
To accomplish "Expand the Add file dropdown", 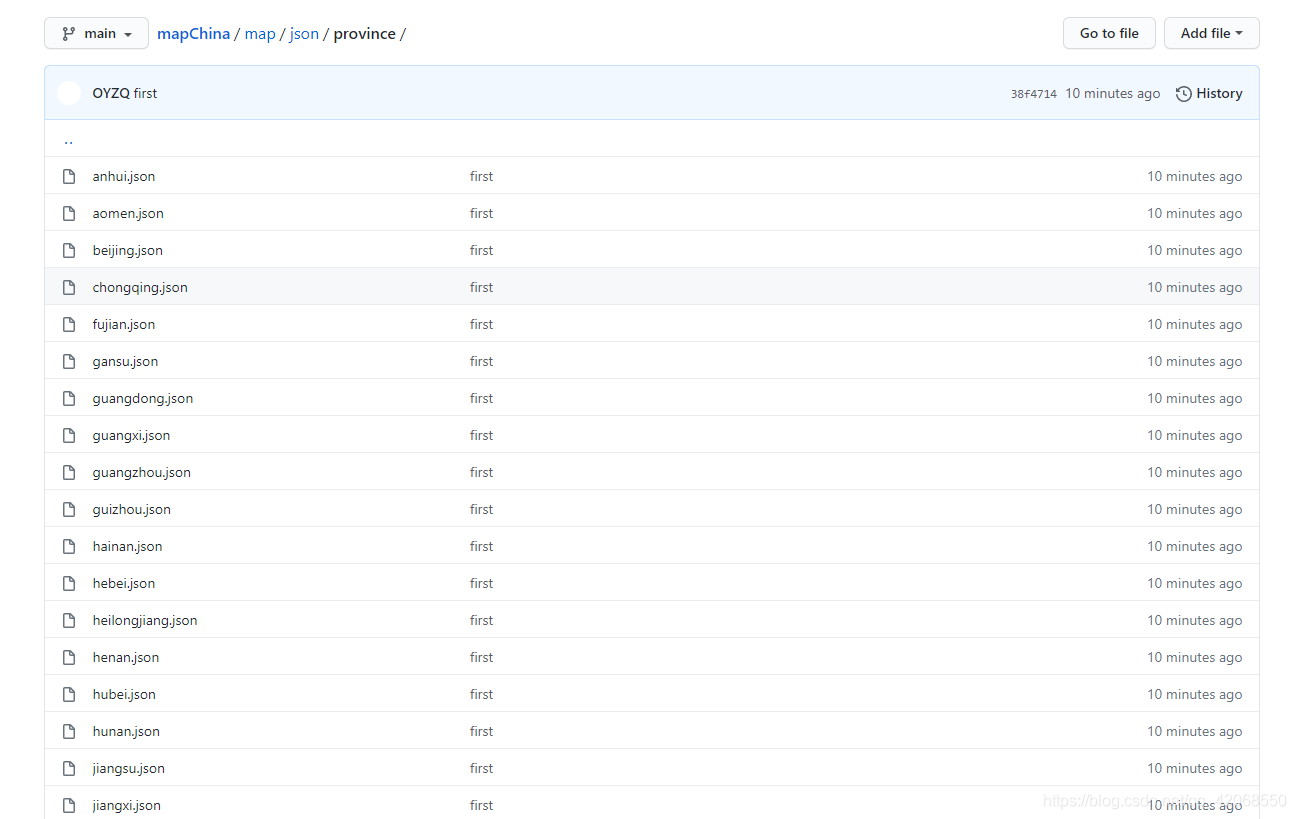I will [1211, 33].
